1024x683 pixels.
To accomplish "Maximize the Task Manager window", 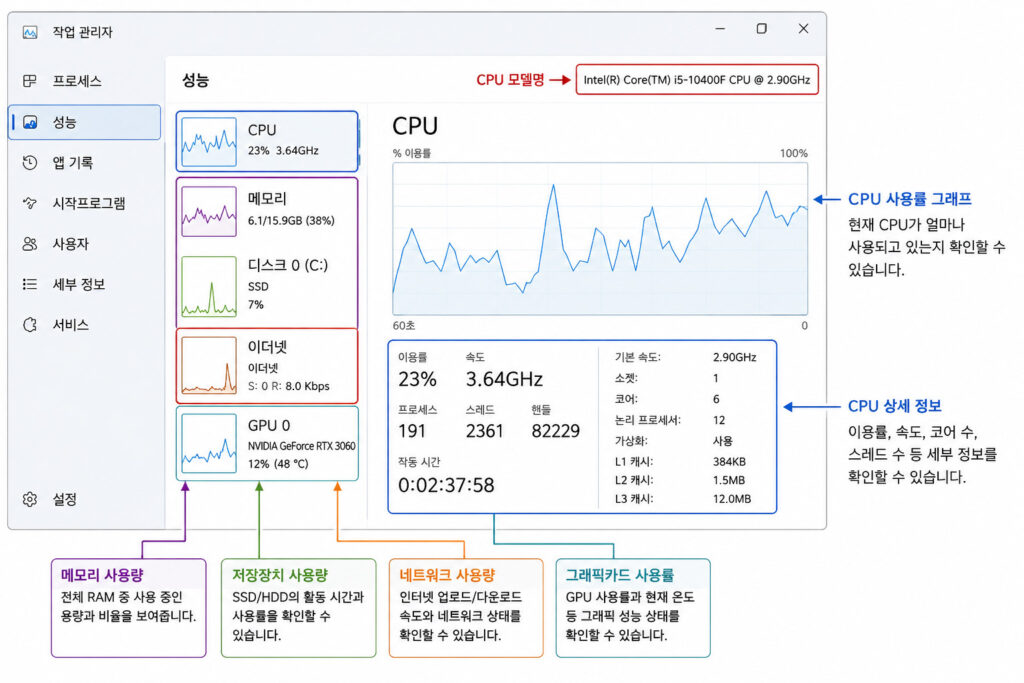I will (x=761, y=29).
